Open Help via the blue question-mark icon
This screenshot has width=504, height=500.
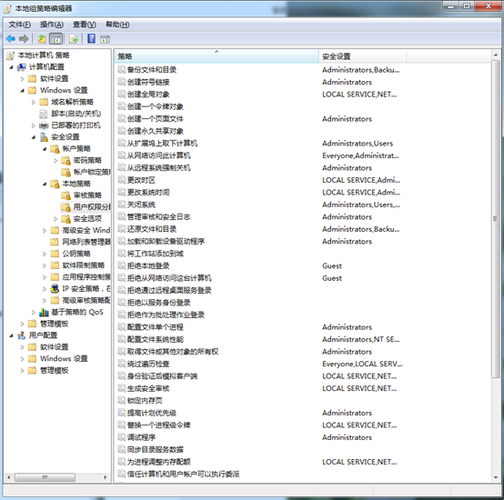point(91,39)
